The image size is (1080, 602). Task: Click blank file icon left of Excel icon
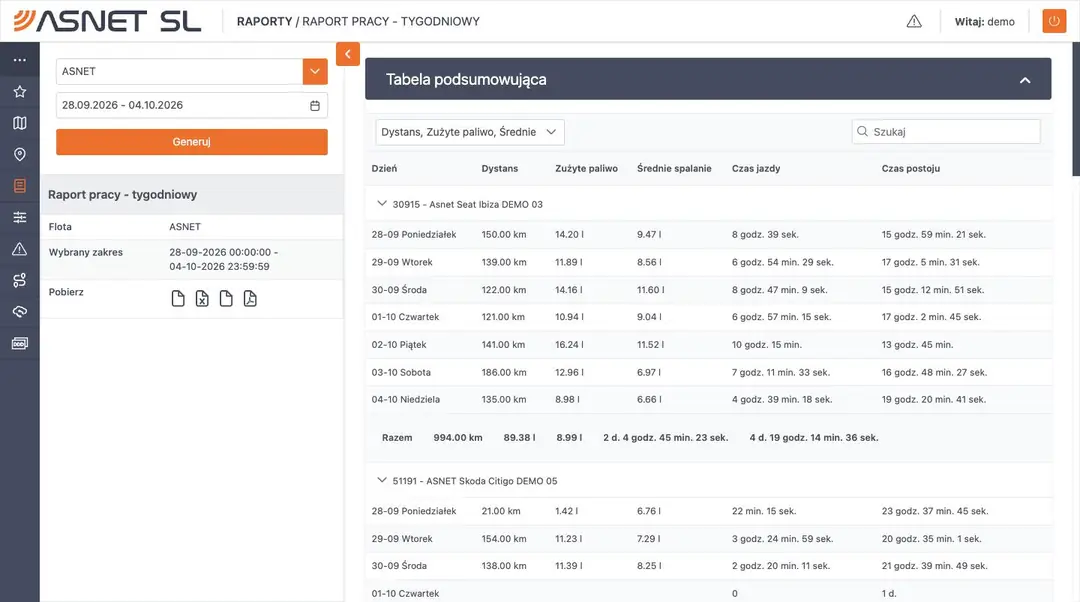(x=178, y=298)
